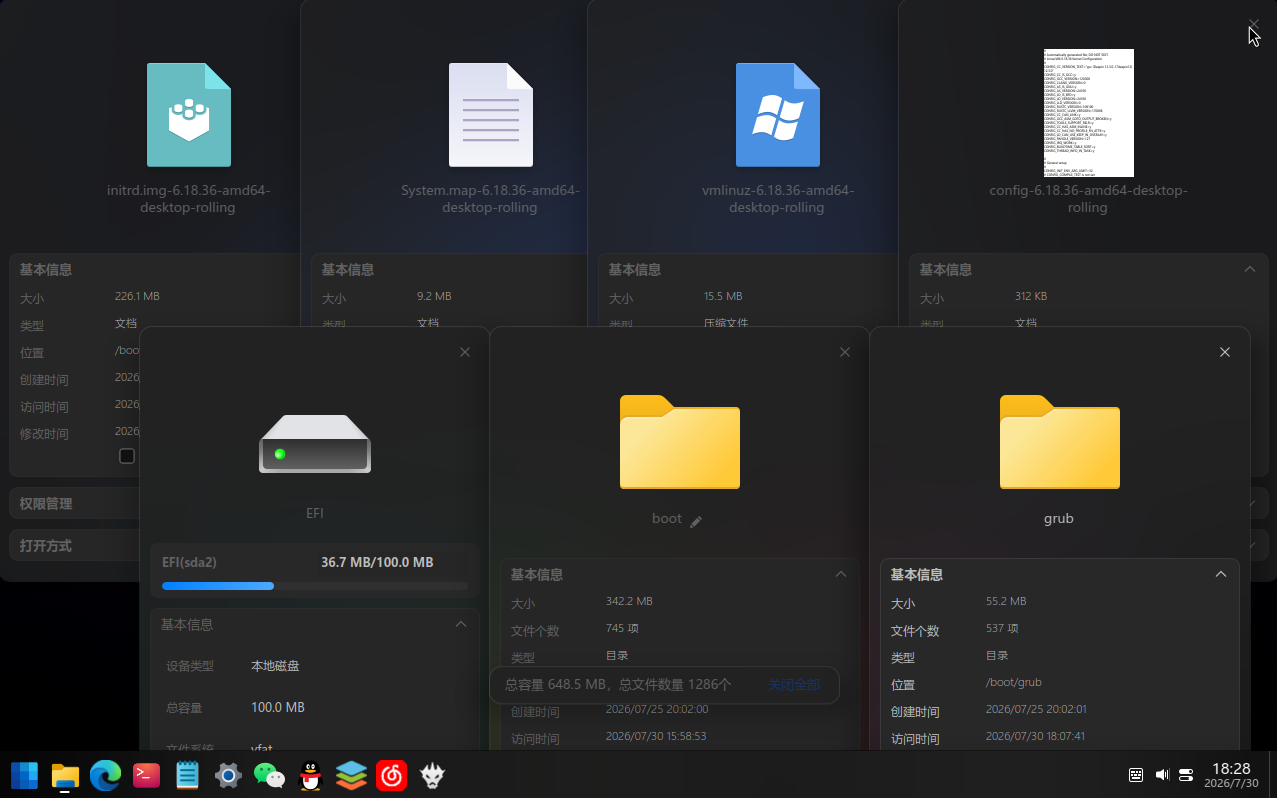1277x798 pixels.
Task: Open the file manager in the taskbar
Action: tap(65, 775)
